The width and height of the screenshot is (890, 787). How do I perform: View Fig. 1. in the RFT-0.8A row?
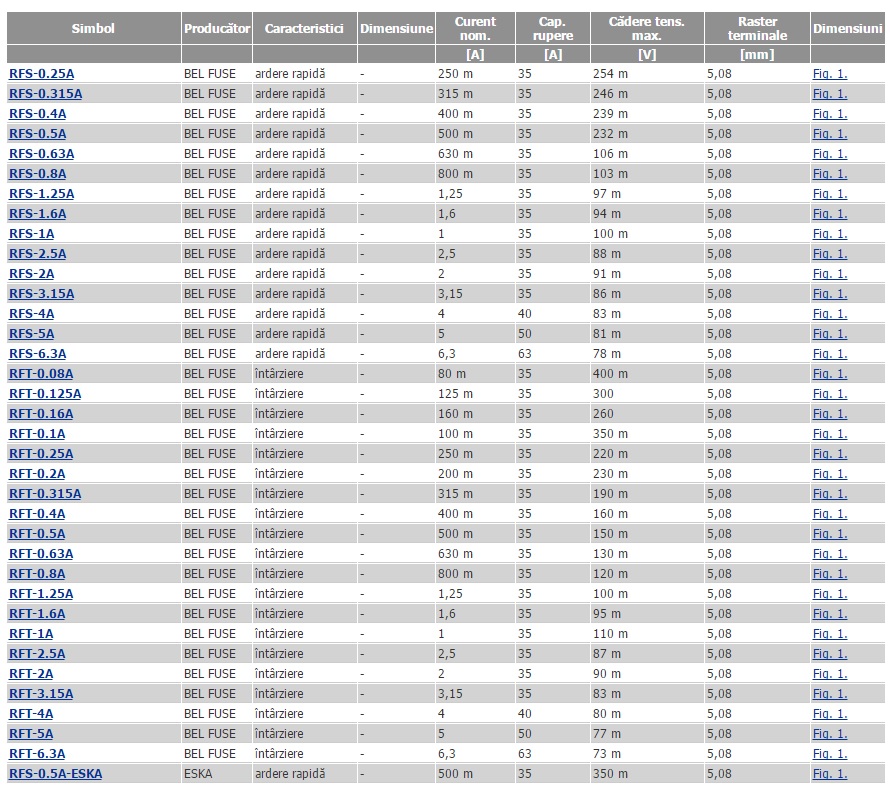click(830, 574)
